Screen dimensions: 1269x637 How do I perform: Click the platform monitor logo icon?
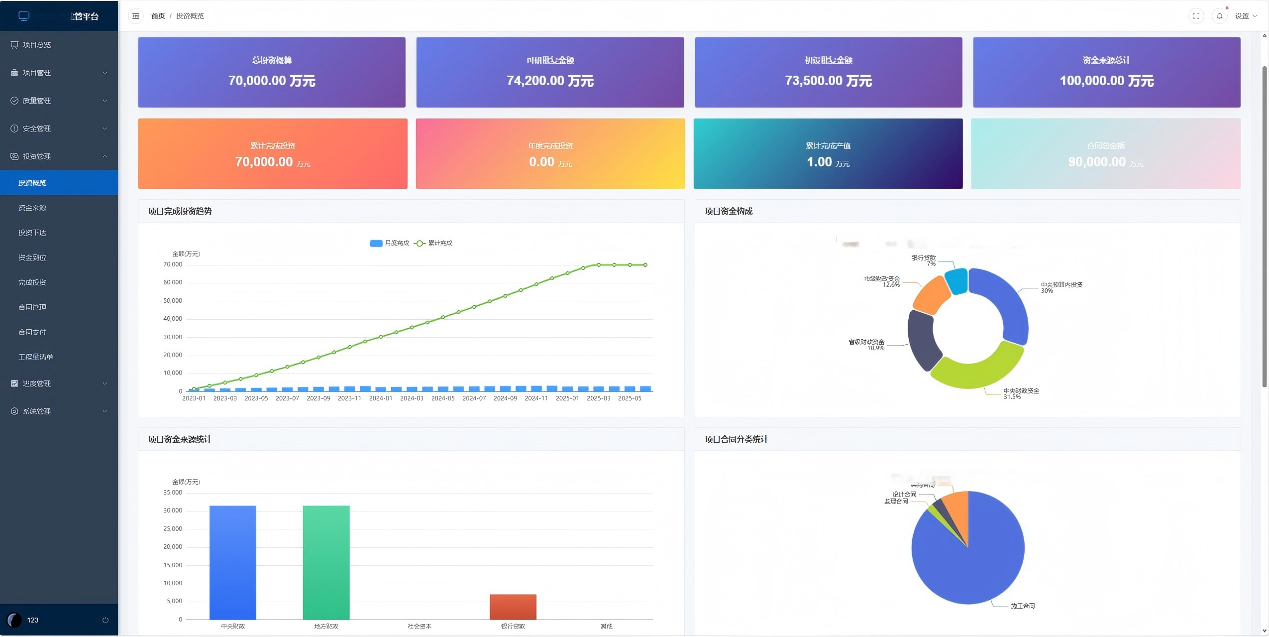coord(24,16)
